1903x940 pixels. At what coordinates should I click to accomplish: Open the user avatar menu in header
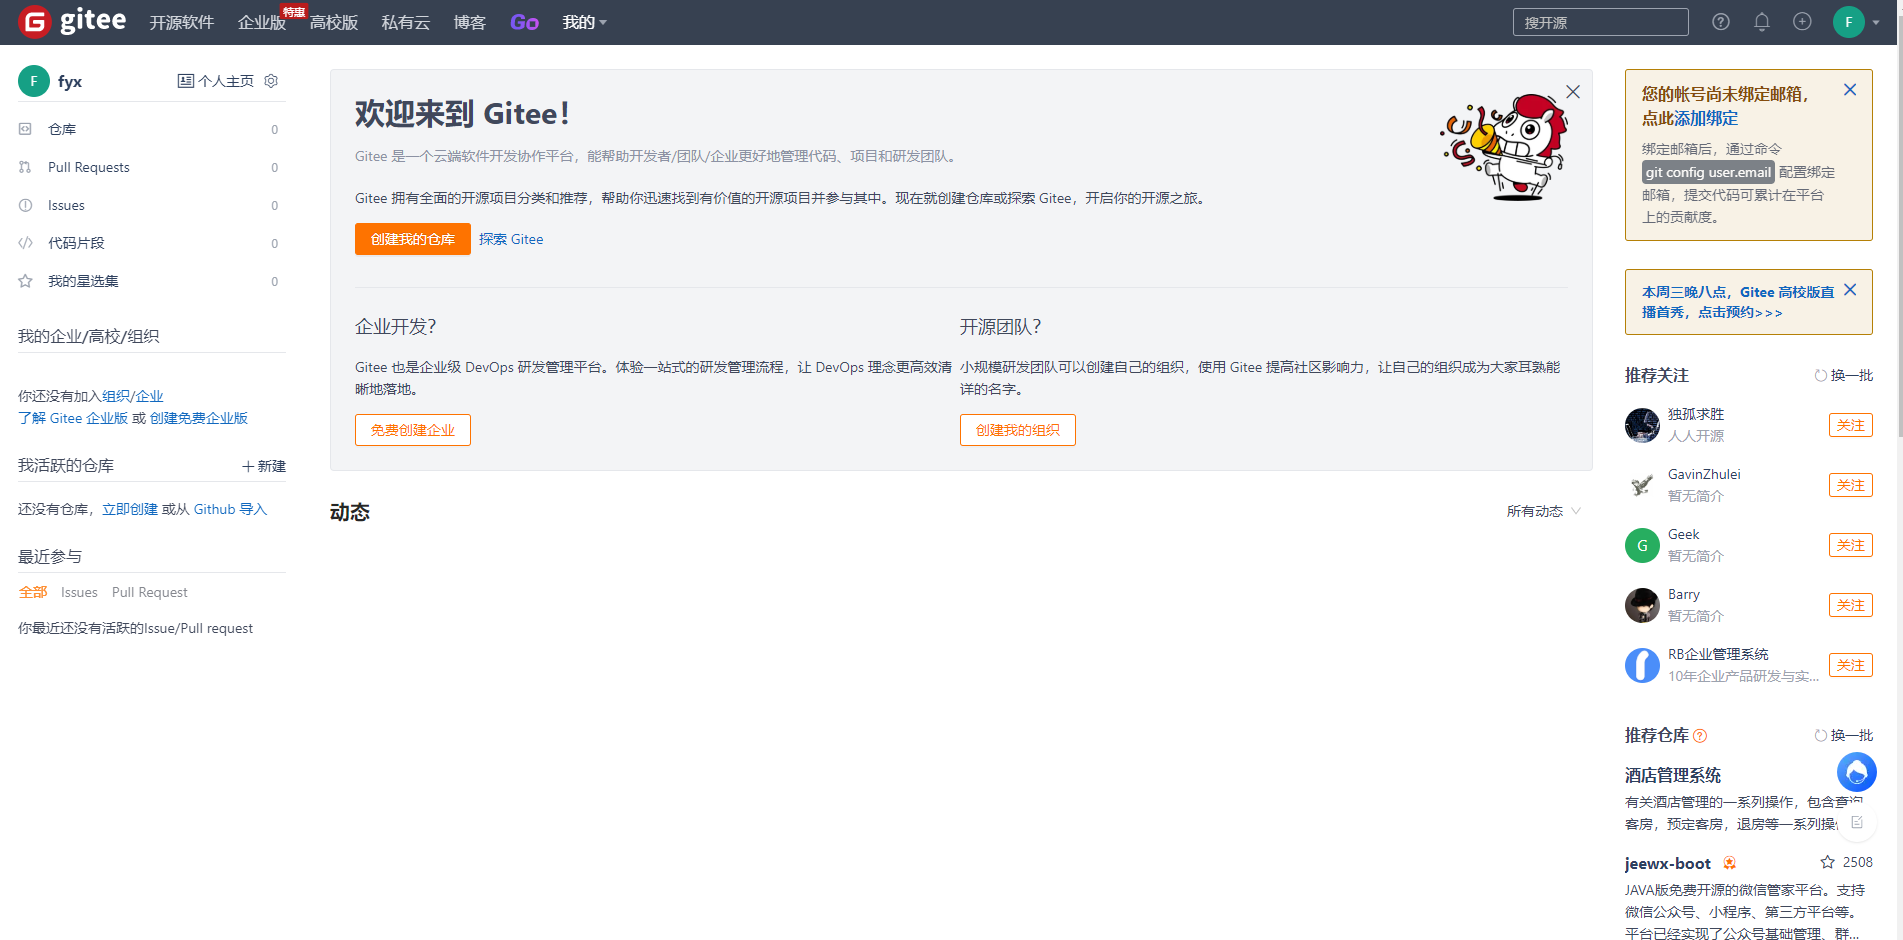(x=1856, y=22)
